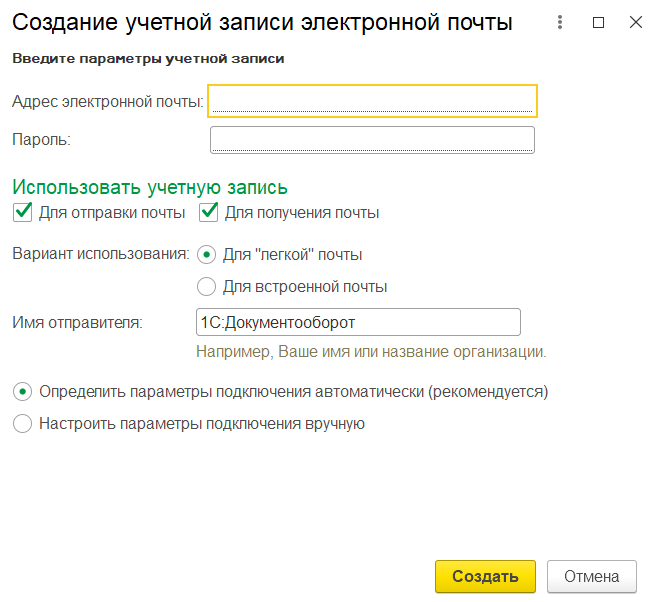Choose 'Настроить параметры подключения вручную' option
This screenshot has height=602, width=656.
coord(22,424)
